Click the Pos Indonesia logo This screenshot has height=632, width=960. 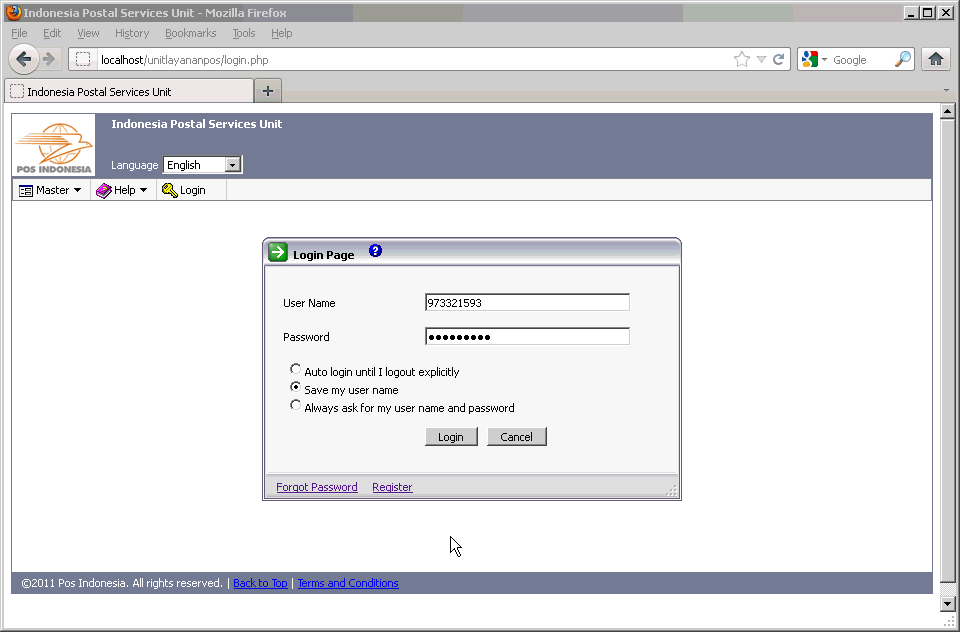point(54,146)
